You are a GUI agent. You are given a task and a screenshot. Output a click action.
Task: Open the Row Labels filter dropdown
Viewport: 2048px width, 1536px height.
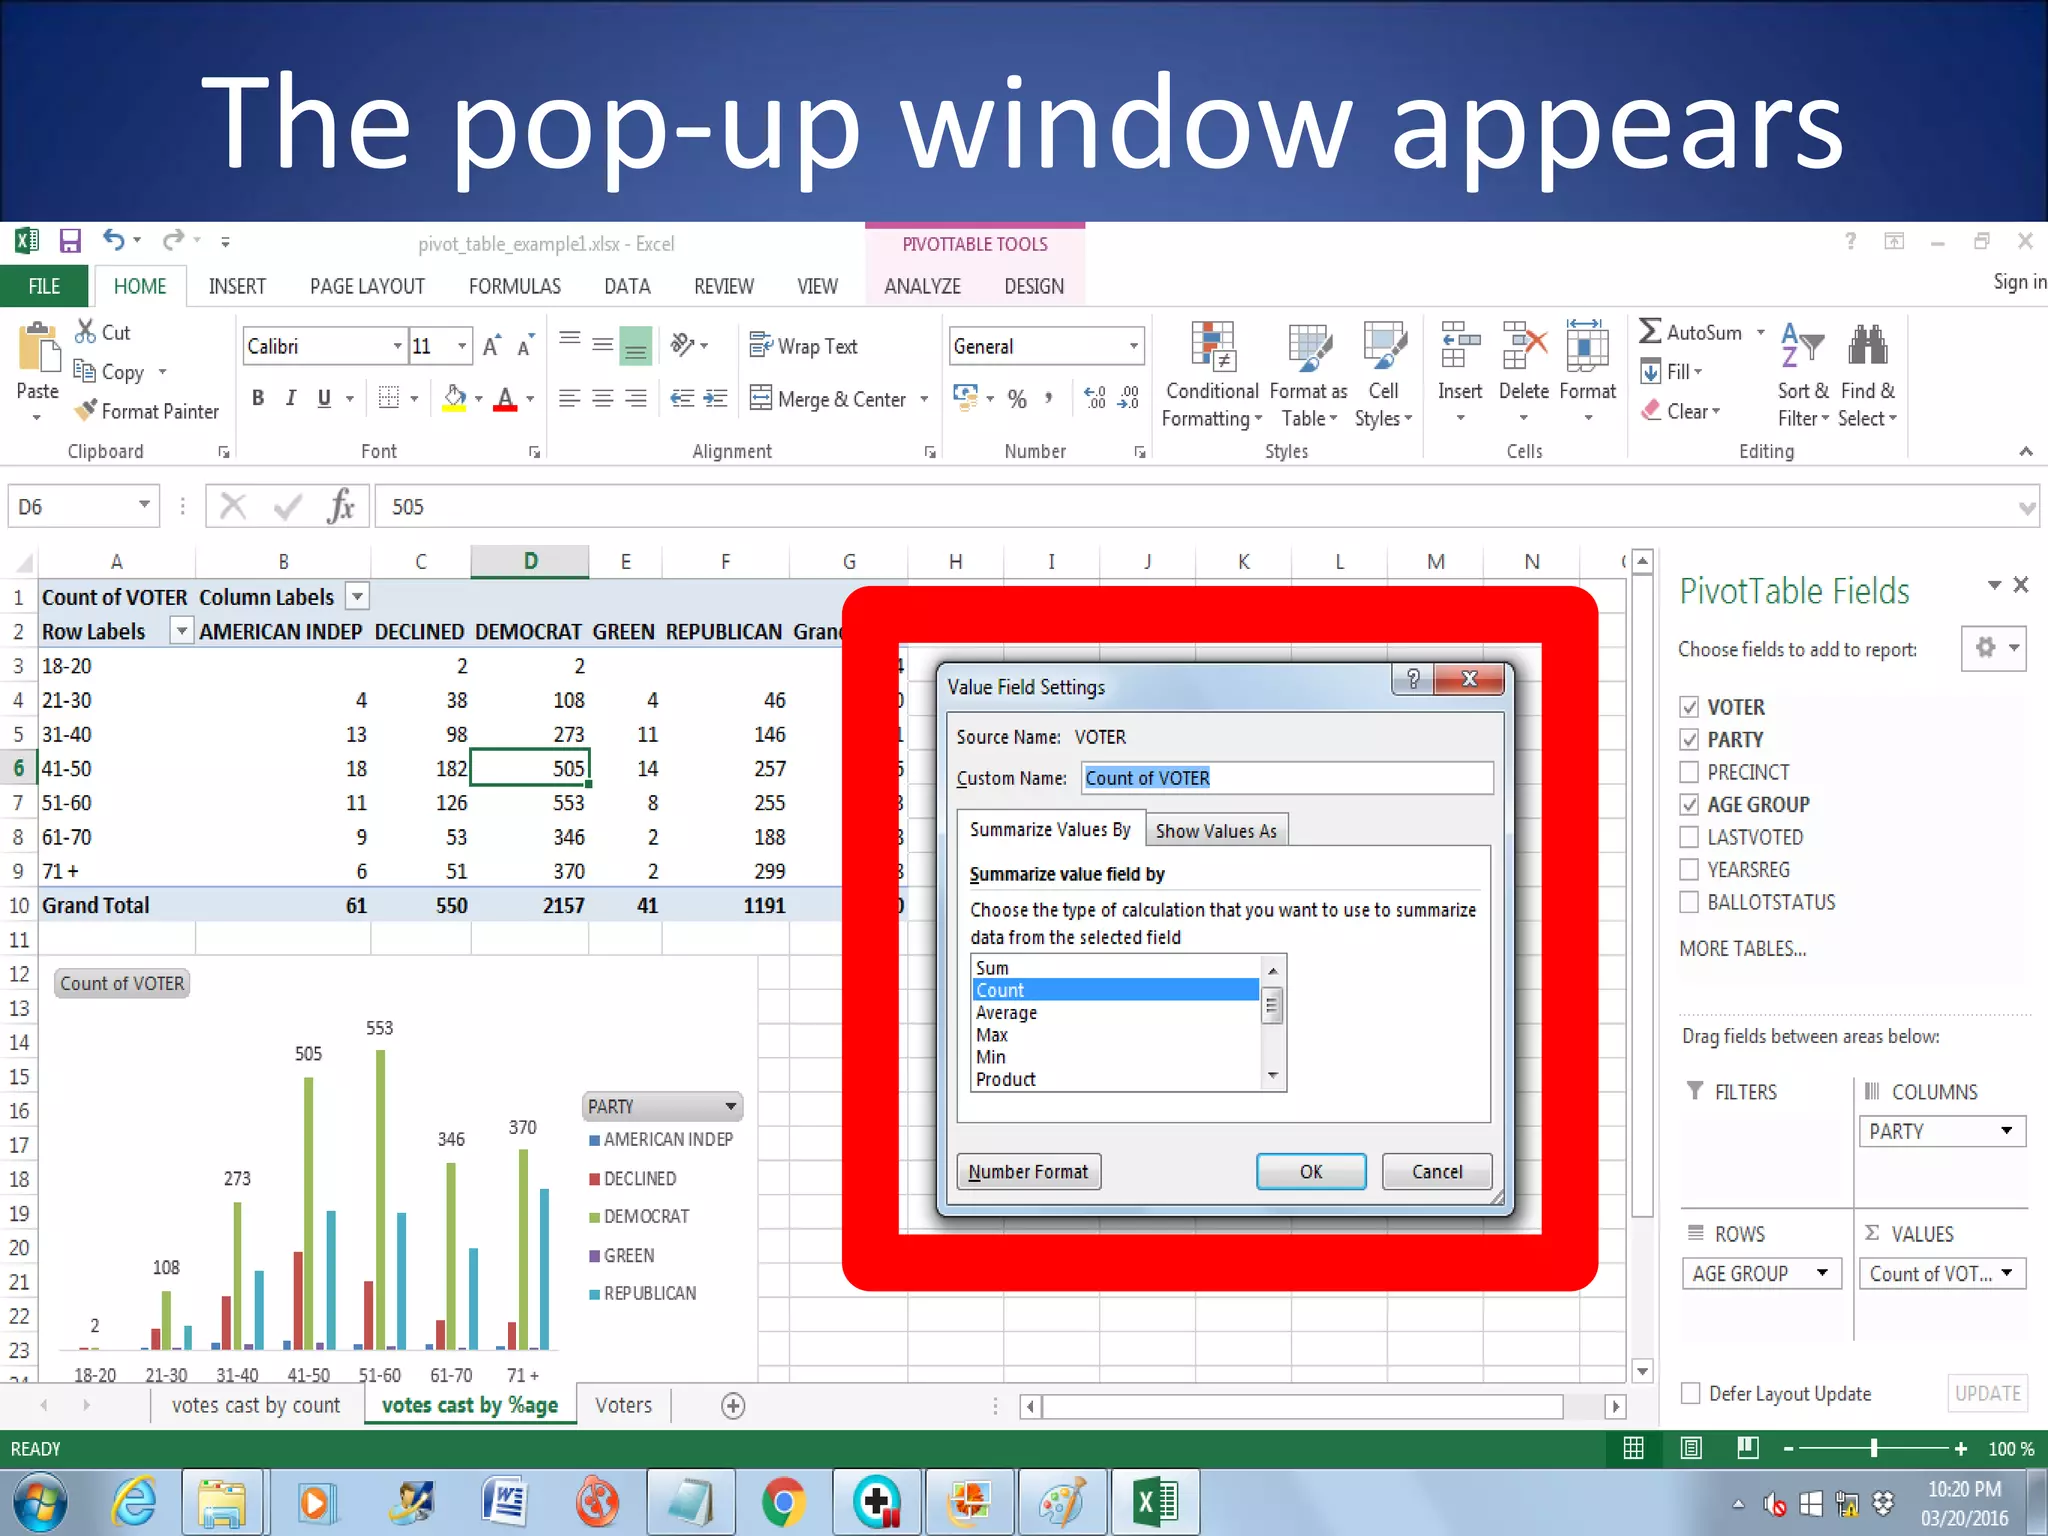pyautogui.click(x=181, y=631)
